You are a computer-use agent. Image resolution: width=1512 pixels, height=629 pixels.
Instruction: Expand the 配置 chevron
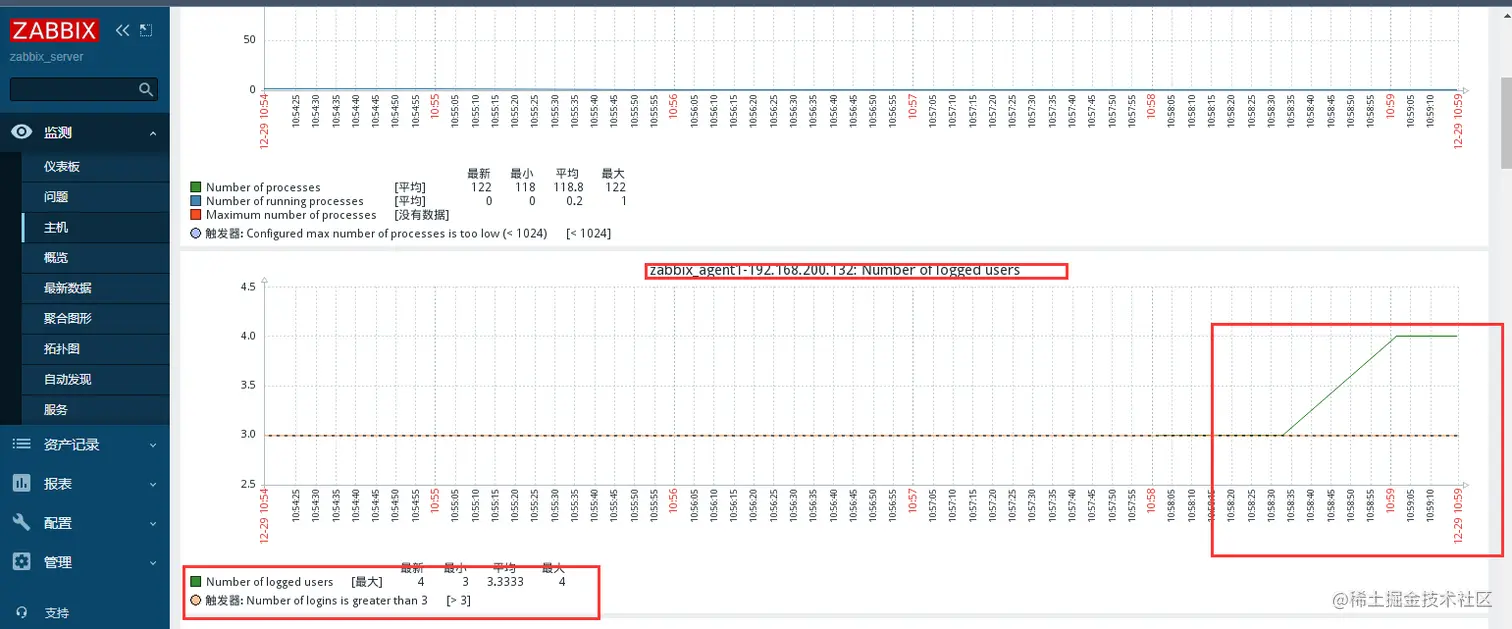tap(153, 523)
